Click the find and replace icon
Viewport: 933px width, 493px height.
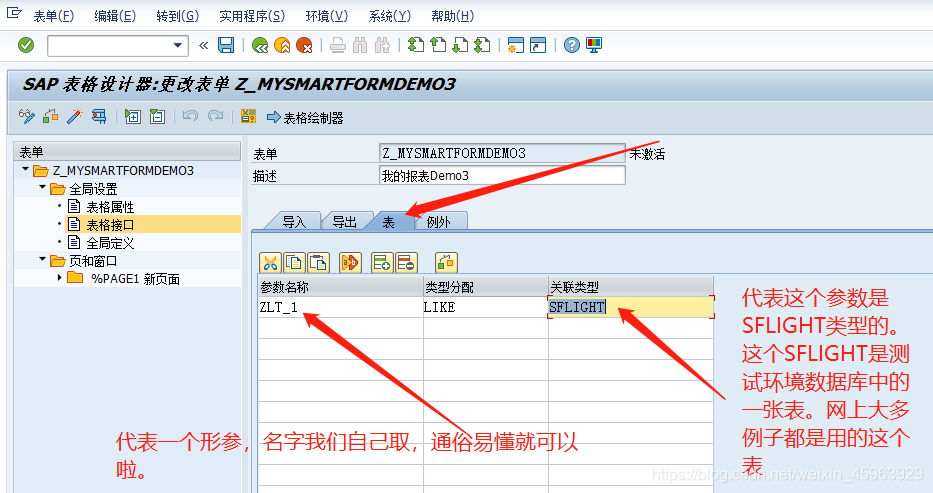click(x=350, y=262)
